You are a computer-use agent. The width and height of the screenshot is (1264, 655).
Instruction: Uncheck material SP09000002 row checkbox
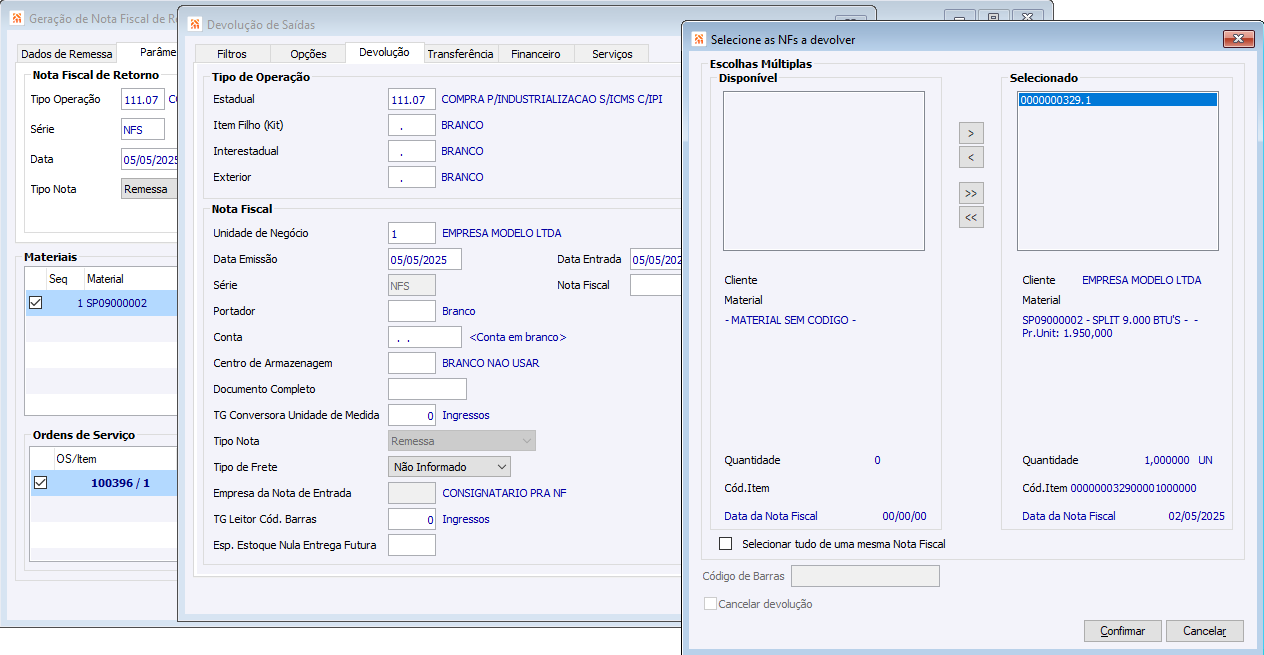(x=36, y=303)
